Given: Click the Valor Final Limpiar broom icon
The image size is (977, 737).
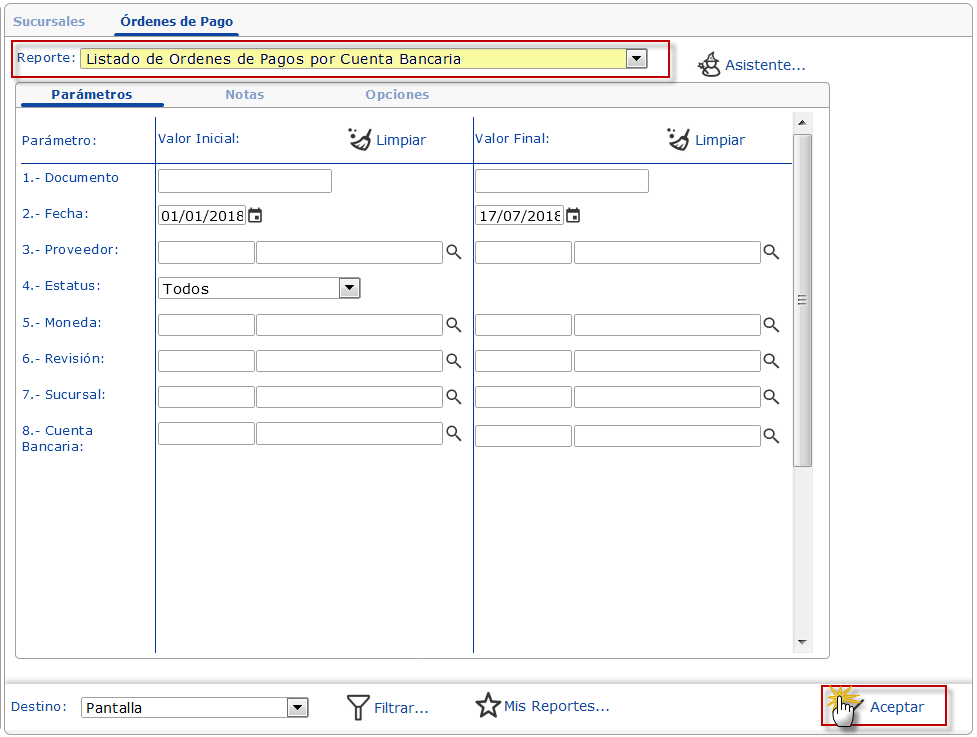Looking at the screenshot, I should click(x=679, y=139).
